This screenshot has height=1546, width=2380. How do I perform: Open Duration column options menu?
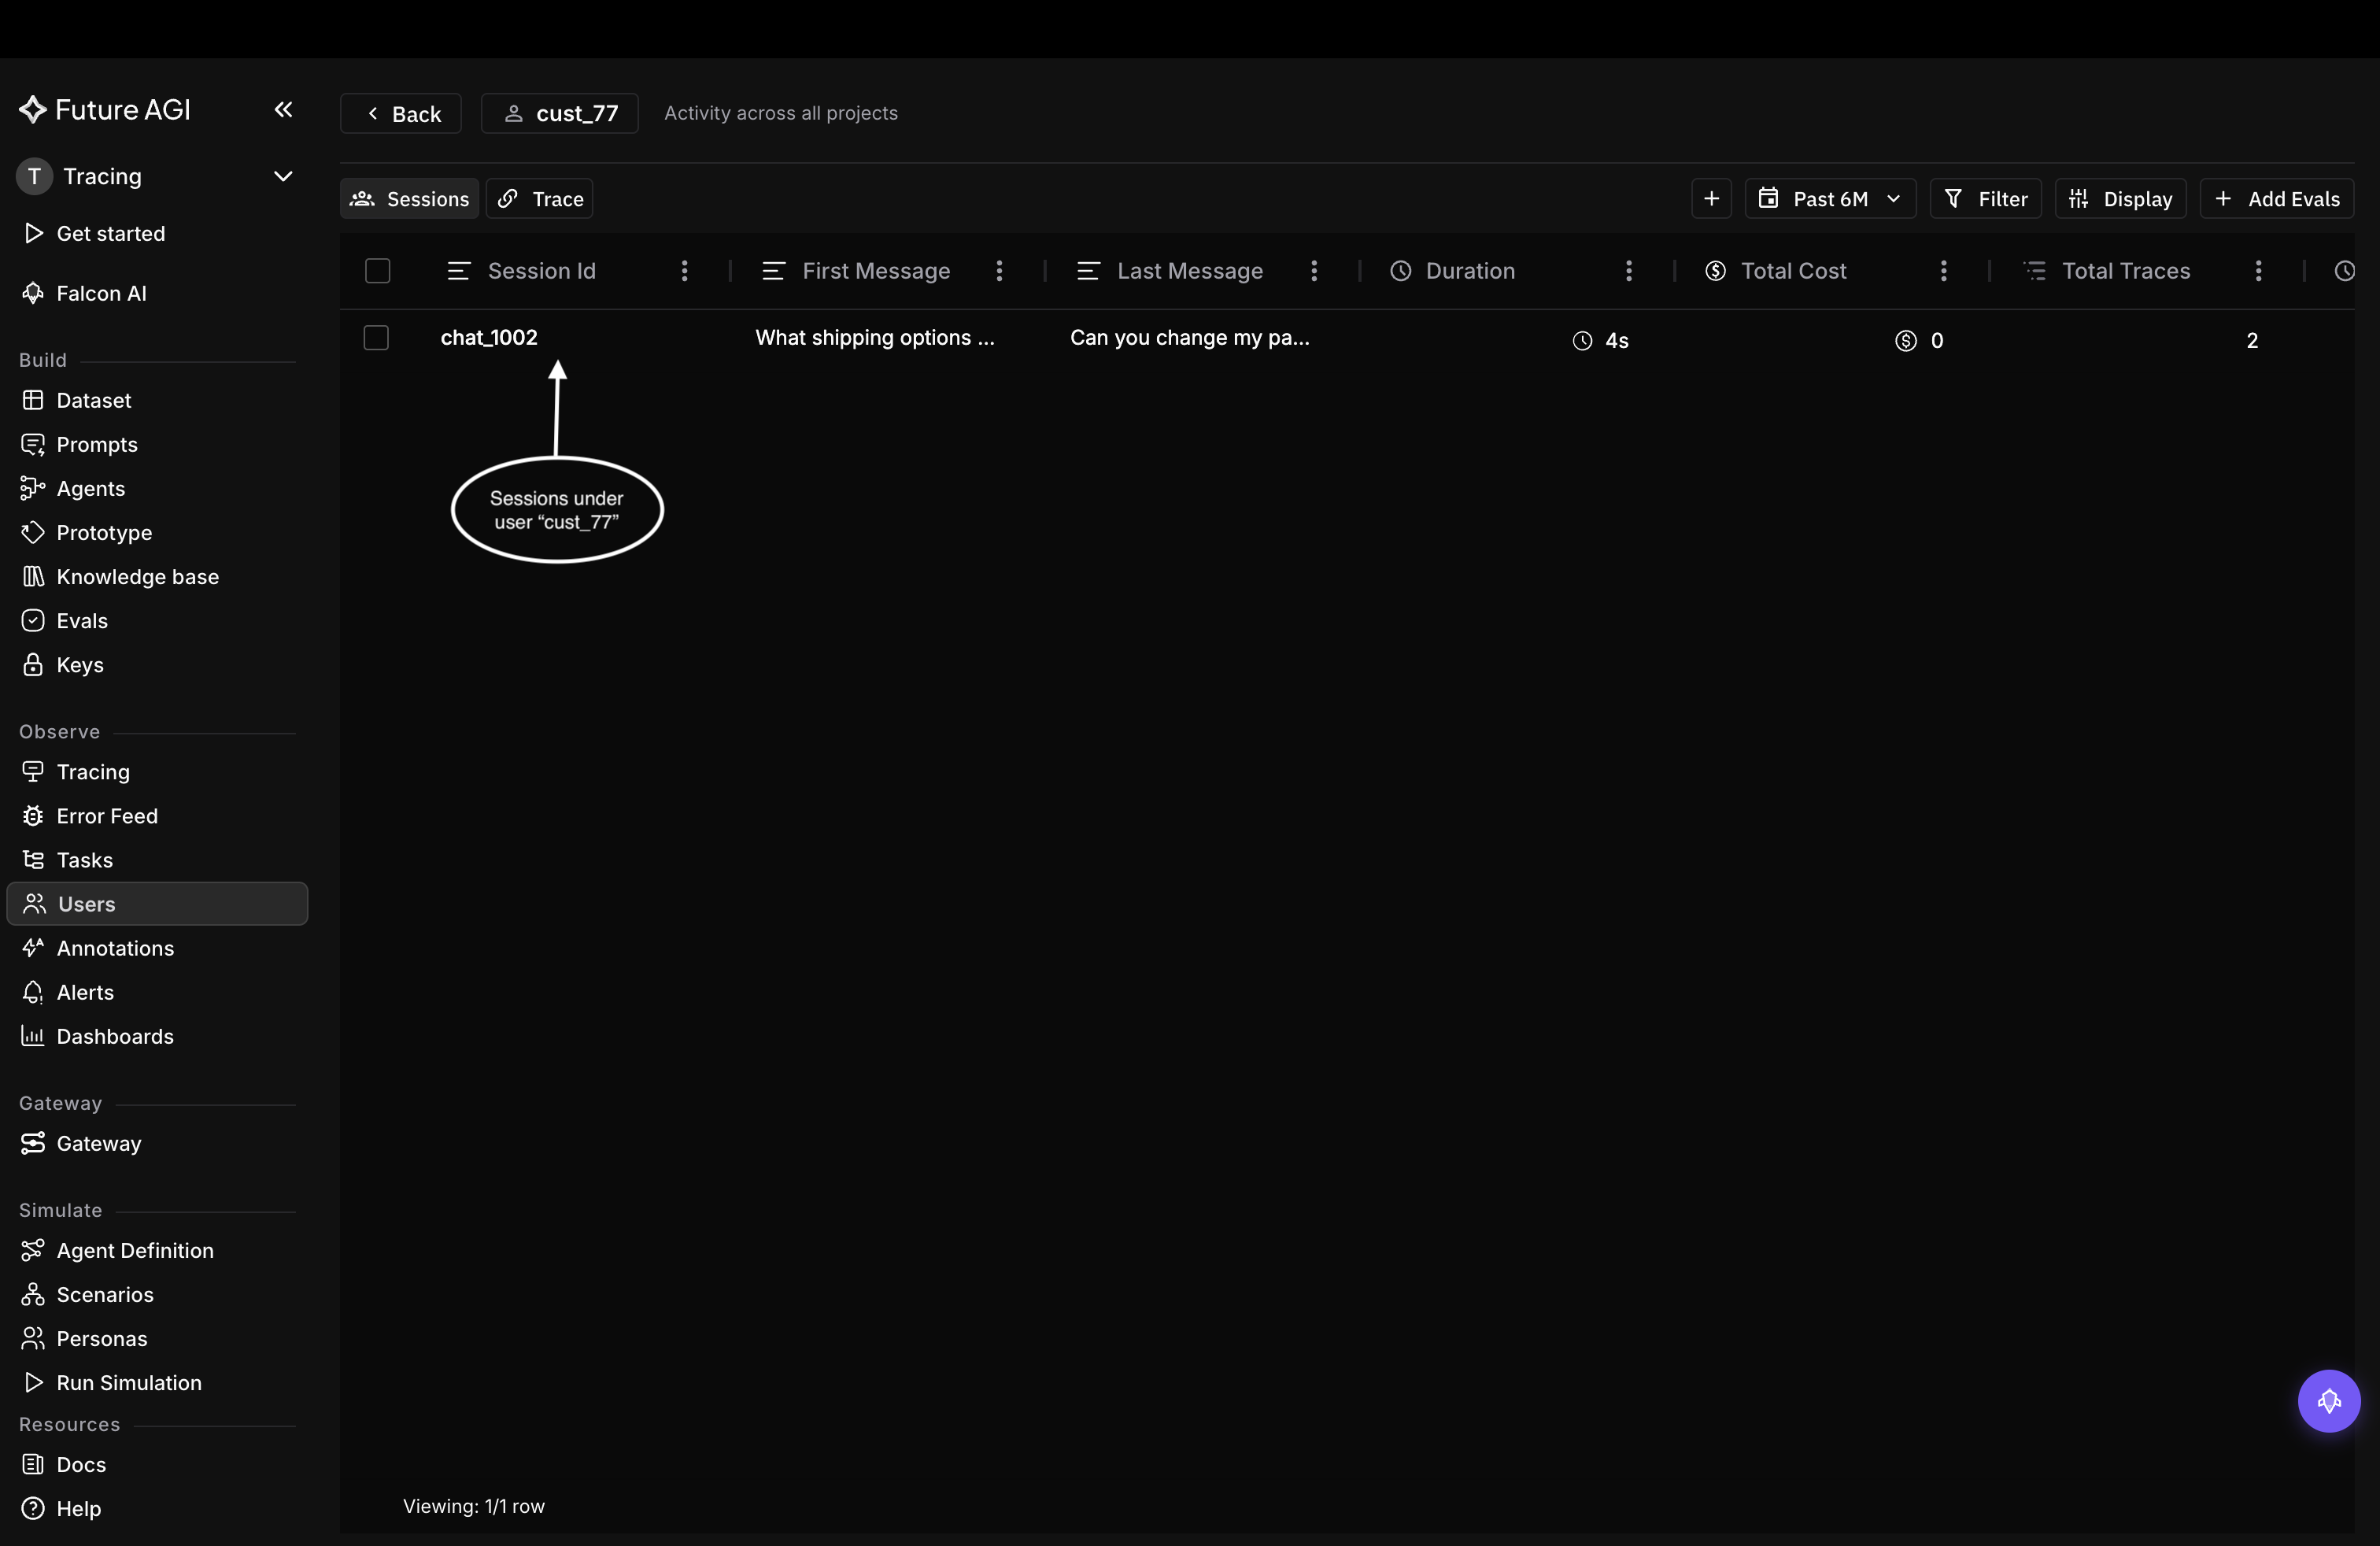point(1629,270)
